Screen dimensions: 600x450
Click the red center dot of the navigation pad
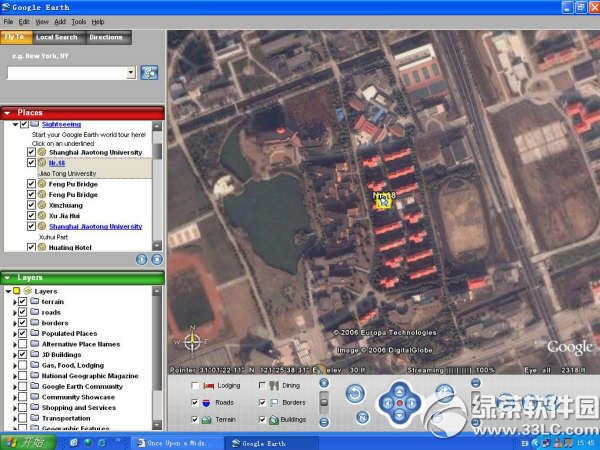pos(399,403)
